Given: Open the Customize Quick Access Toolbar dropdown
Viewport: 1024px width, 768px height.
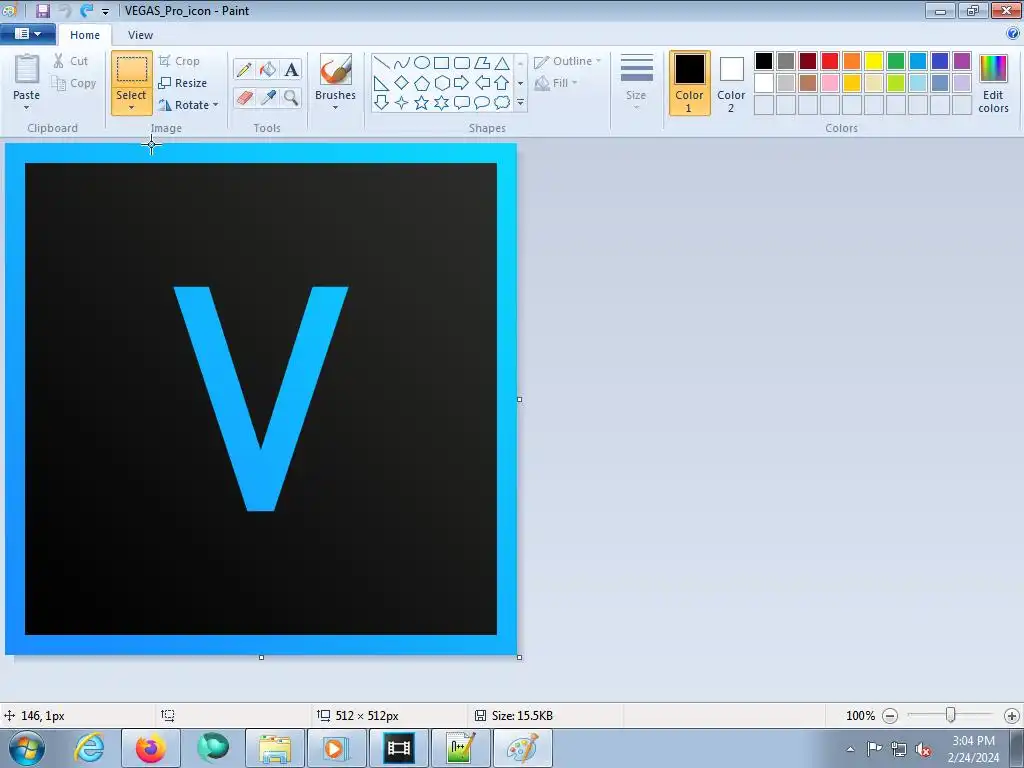Looking at the screenshot, I should click(x=105, y=11).
